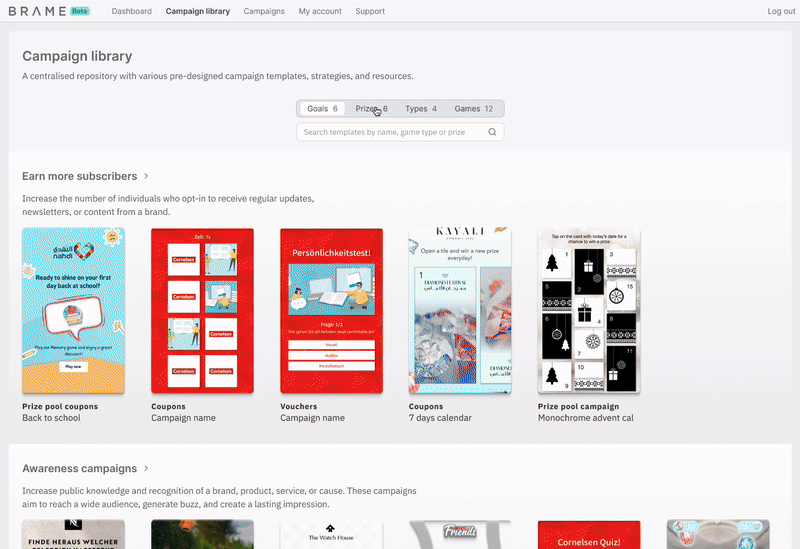Screen dimensions: 800x549
Task: Open the red memory Coupons template
Action: (203, 311)
